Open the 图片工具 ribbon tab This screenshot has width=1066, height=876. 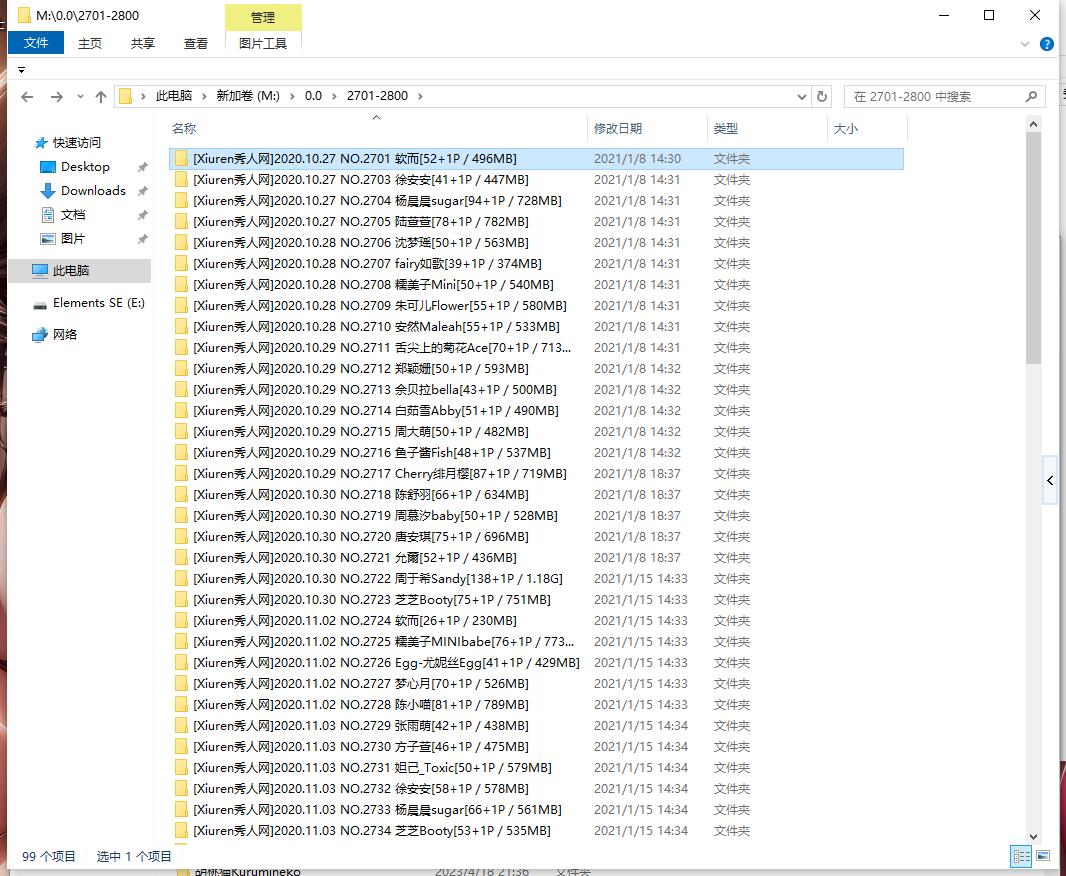(262, 43)
